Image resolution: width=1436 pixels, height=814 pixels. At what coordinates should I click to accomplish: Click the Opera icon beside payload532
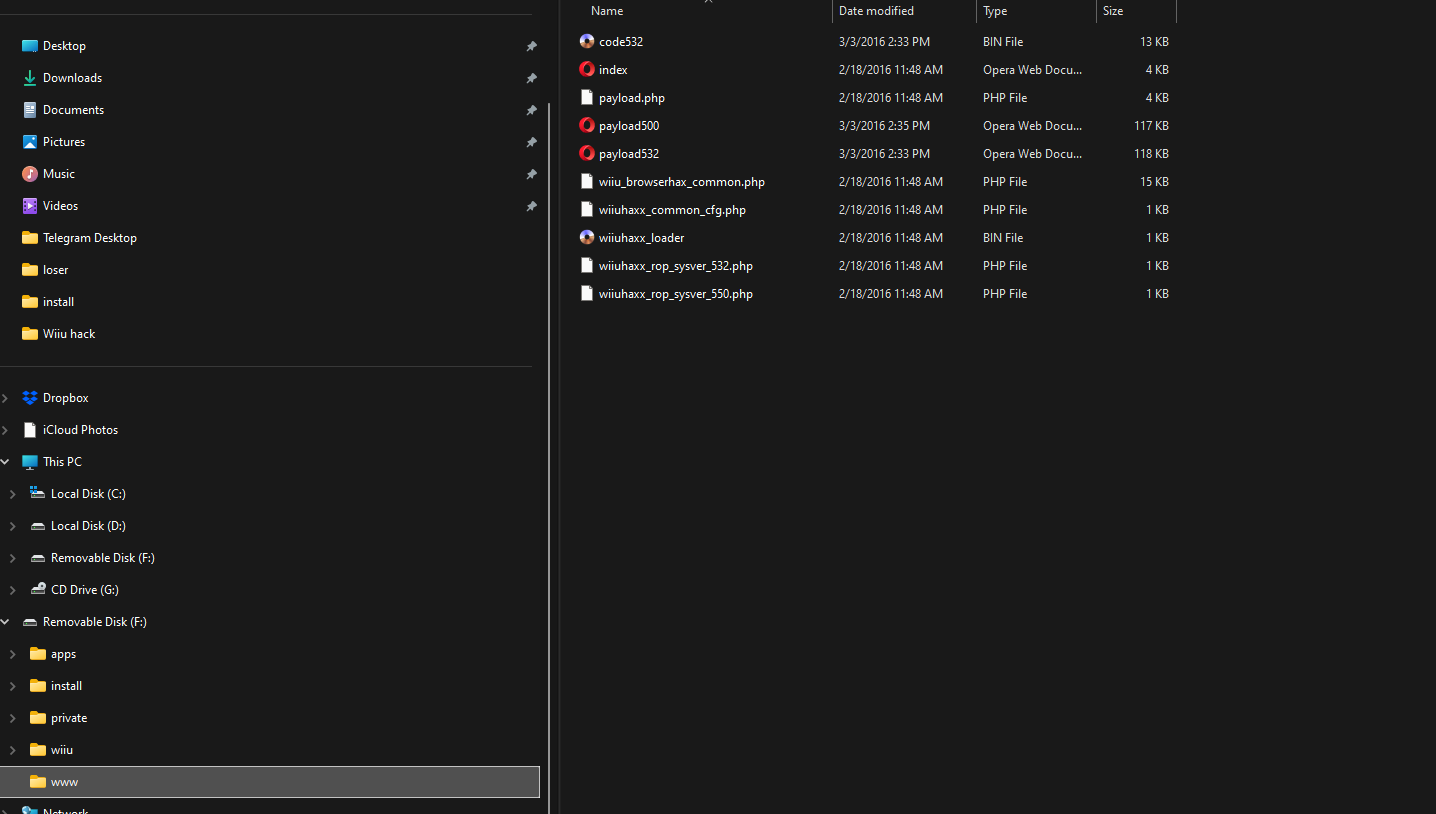(x=587, y=154)
